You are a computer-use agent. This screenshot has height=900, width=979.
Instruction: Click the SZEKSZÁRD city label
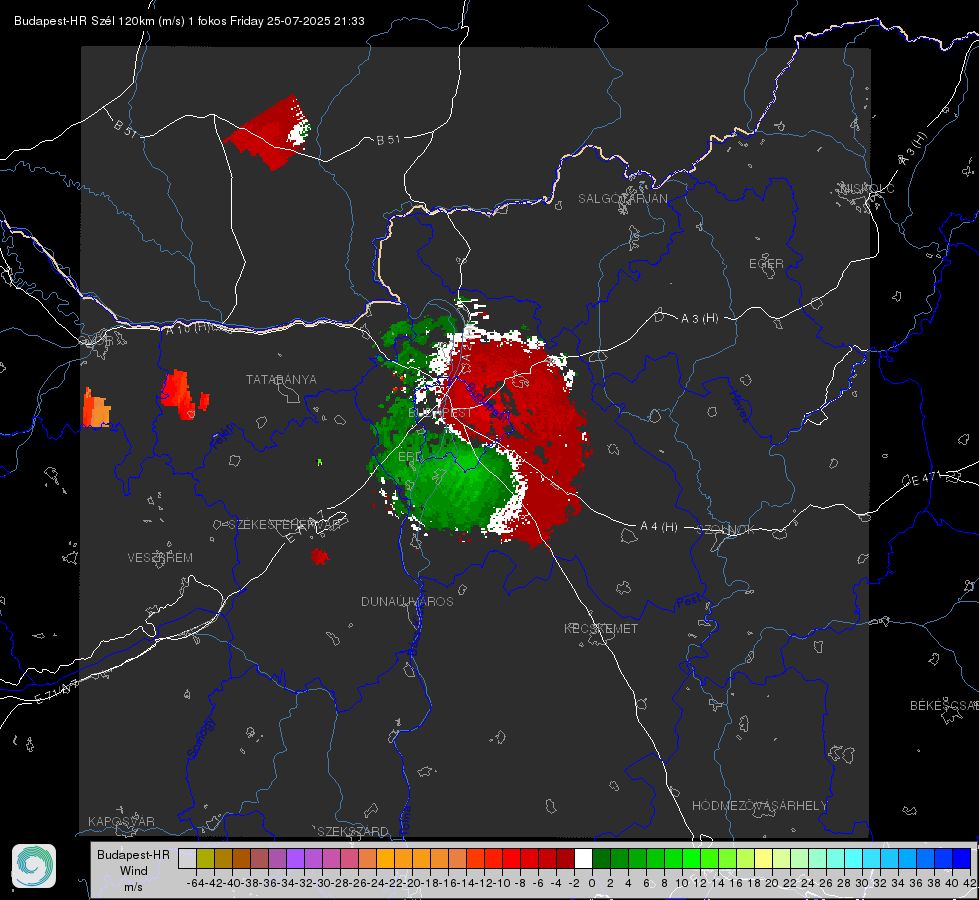pos(353,831)
